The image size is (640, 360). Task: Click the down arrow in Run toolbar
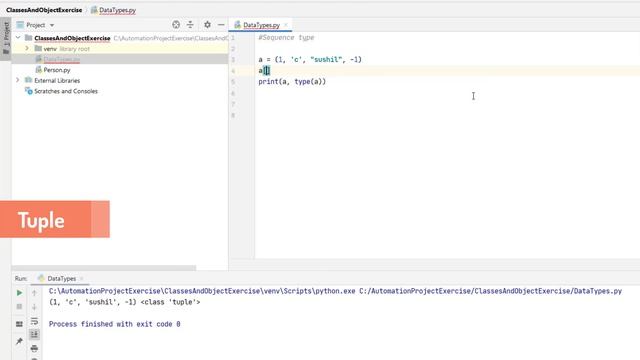(x=34, y=307)
